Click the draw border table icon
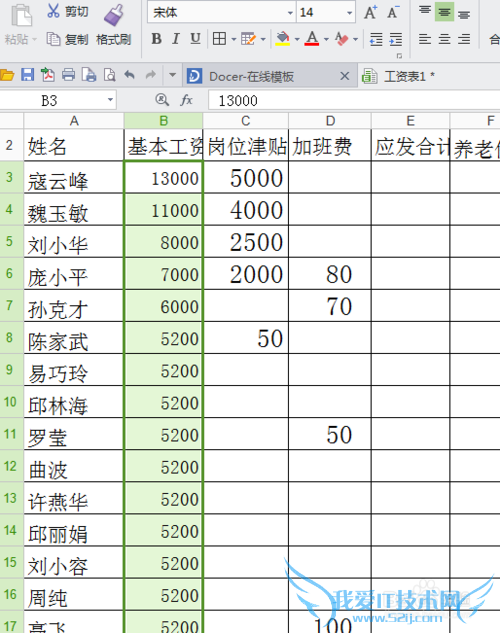 coord(248,39)
